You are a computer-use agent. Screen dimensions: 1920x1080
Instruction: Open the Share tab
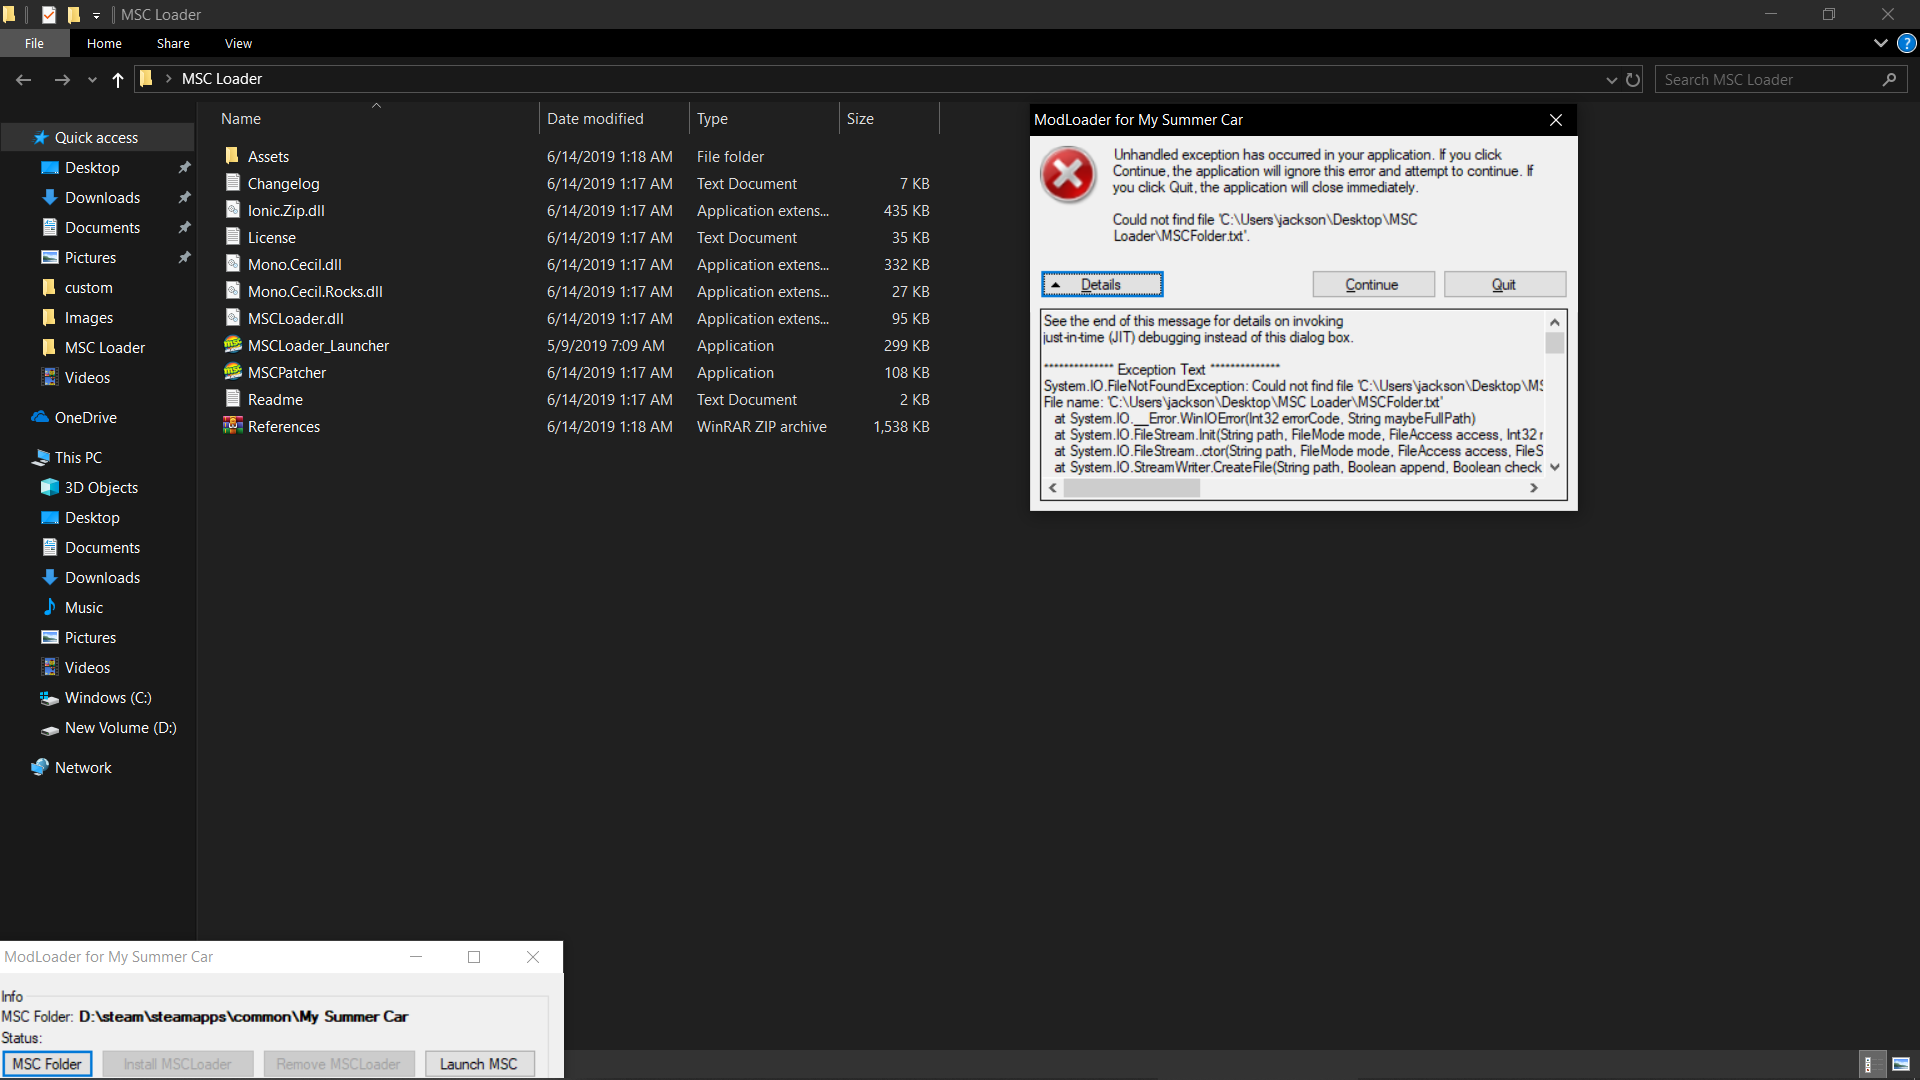[x=172, y=43]
